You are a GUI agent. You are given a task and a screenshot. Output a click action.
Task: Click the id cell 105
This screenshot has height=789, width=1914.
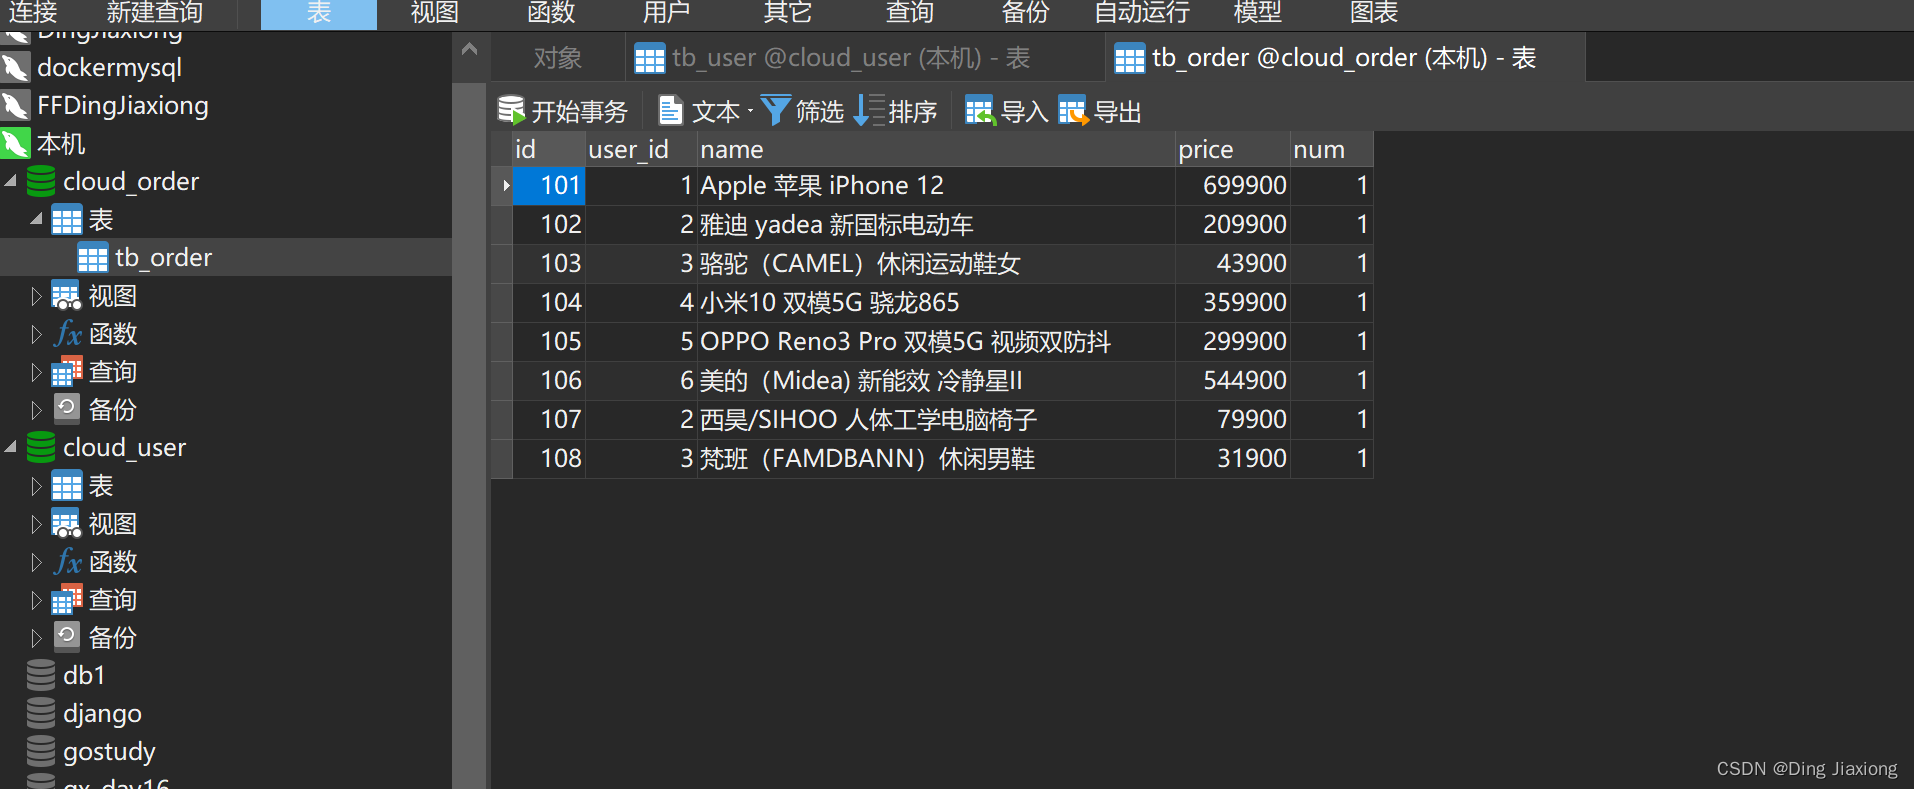(x=549, y=342)
